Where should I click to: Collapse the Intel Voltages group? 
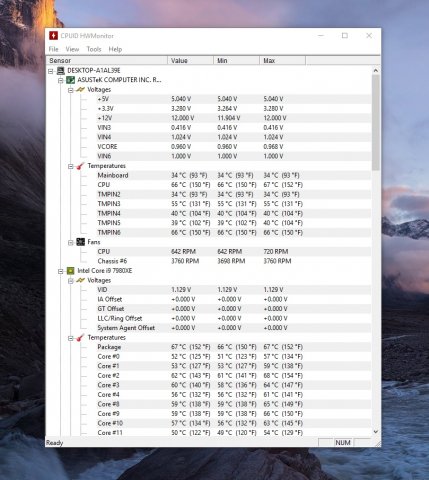(71, 281)
